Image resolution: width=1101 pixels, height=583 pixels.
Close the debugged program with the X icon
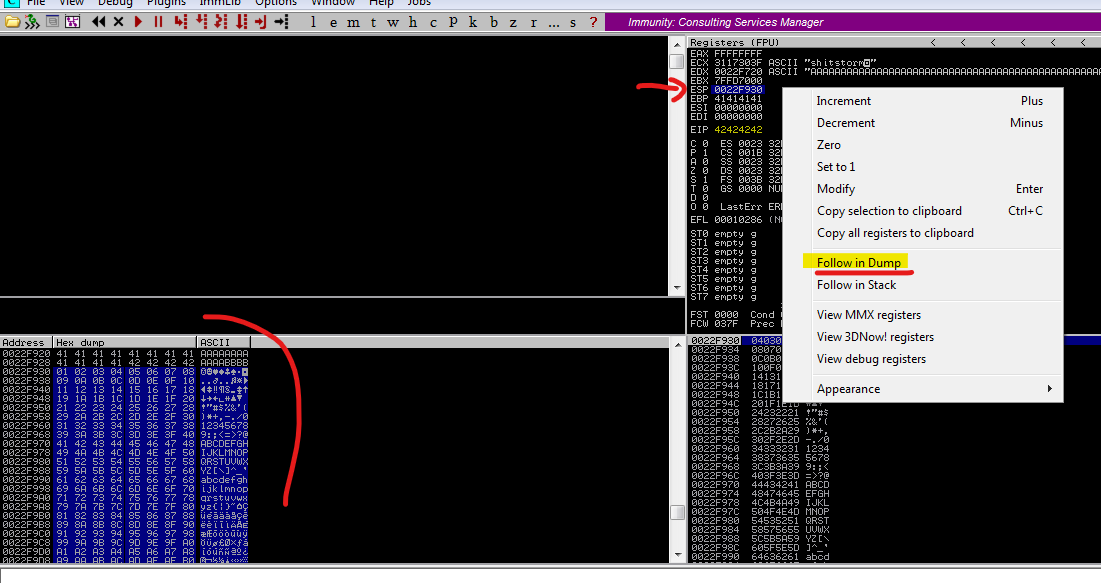click(x=119, y=22)
